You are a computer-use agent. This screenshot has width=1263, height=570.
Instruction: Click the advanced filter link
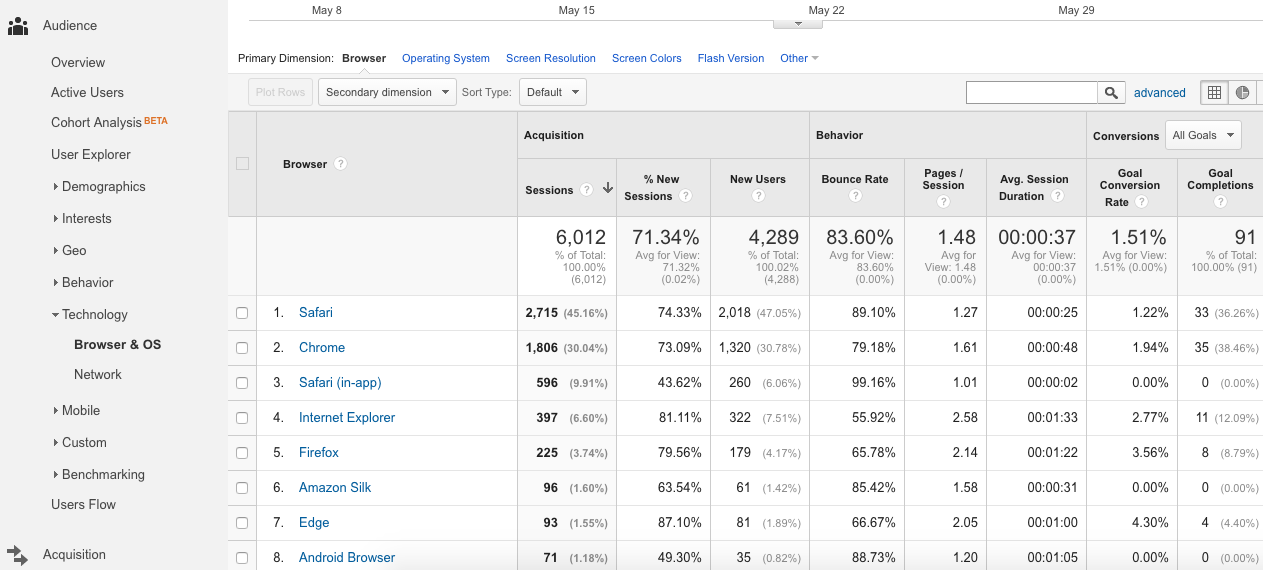click(x=1159, y=93)
